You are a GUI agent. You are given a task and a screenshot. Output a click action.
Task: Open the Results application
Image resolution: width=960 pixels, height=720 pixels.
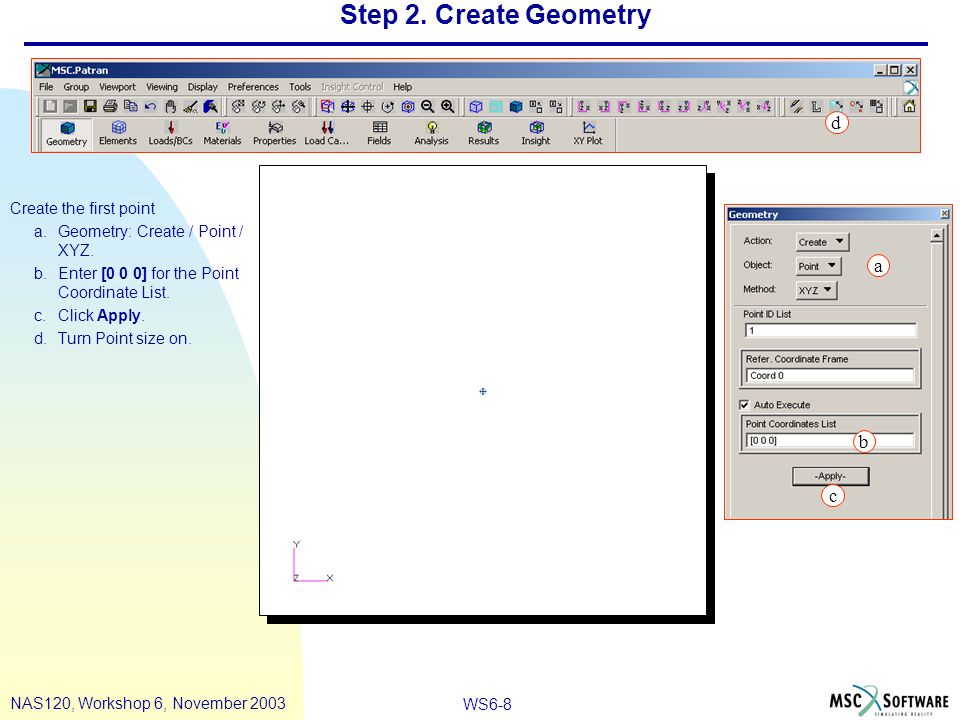click(x=484, y=133)
